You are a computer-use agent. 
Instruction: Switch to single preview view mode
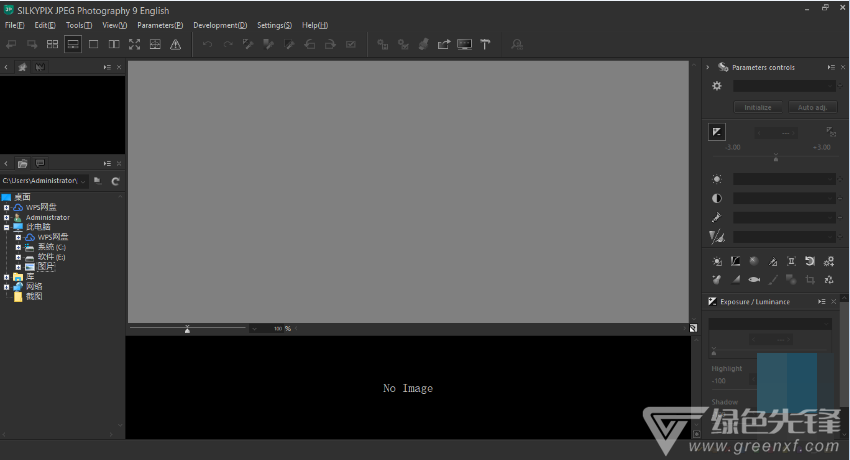pos(93,44)
